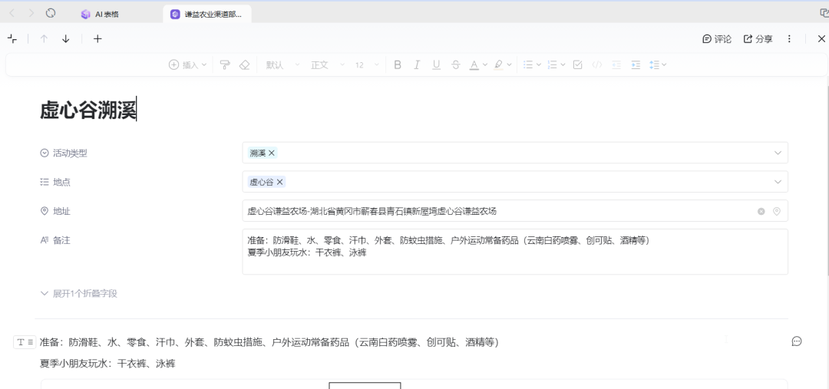Apply strikethrough formatting
The height and width of the screenshot is (389, 829).
point(455,65)
